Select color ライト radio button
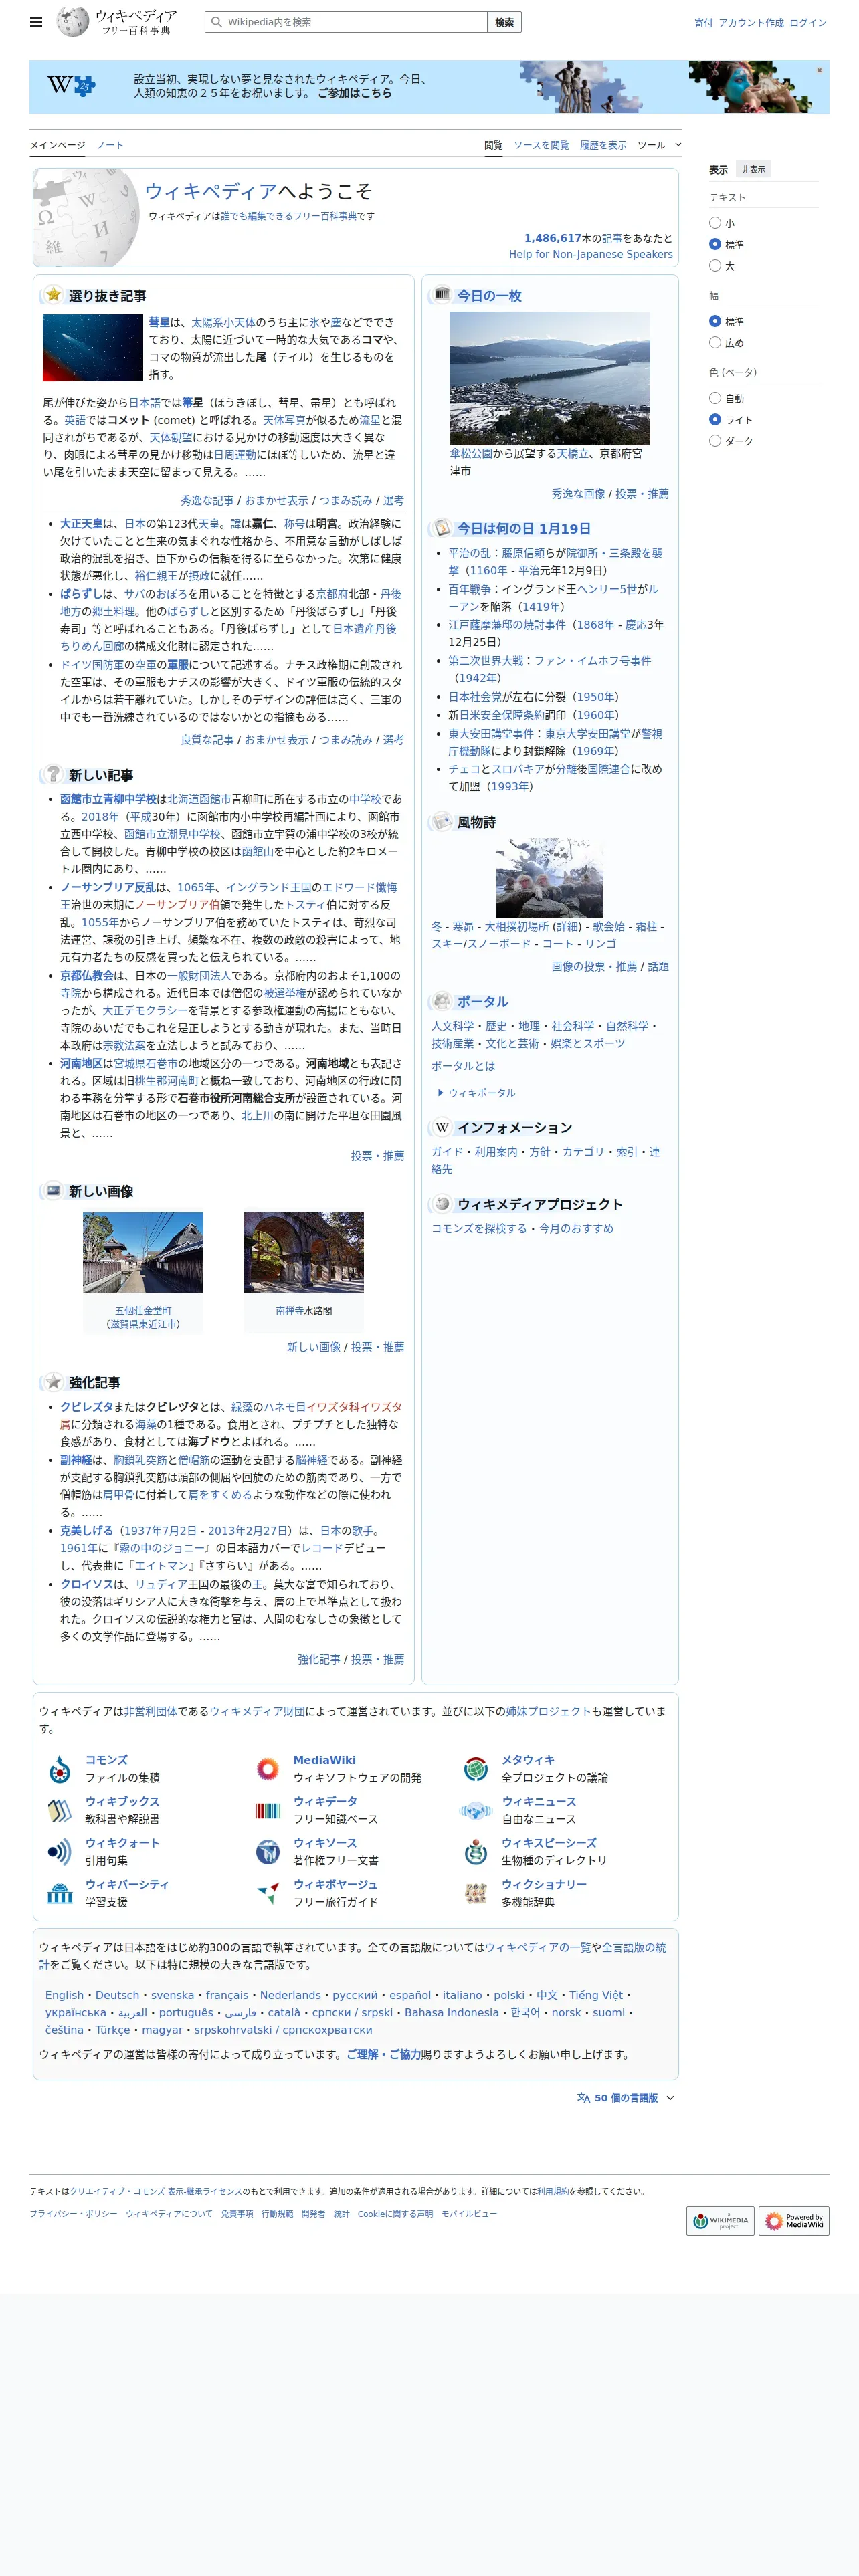 click(x=715, y=419)
